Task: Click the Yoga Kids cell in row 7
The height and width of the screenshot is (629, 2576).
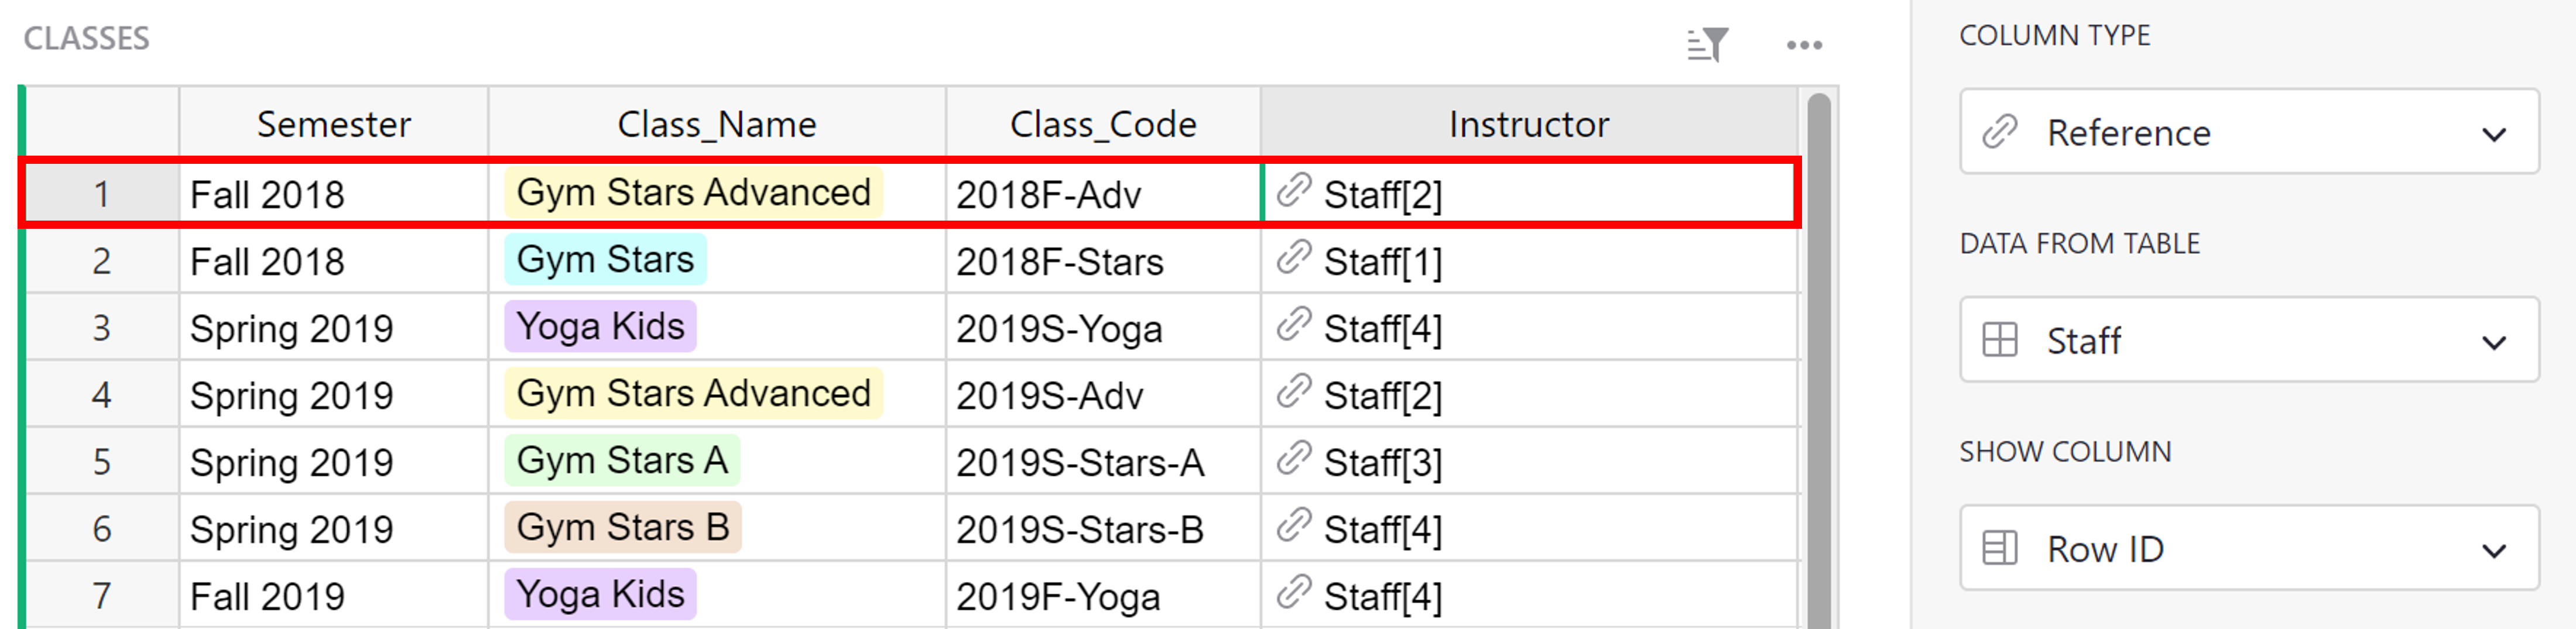Action: 600,594
